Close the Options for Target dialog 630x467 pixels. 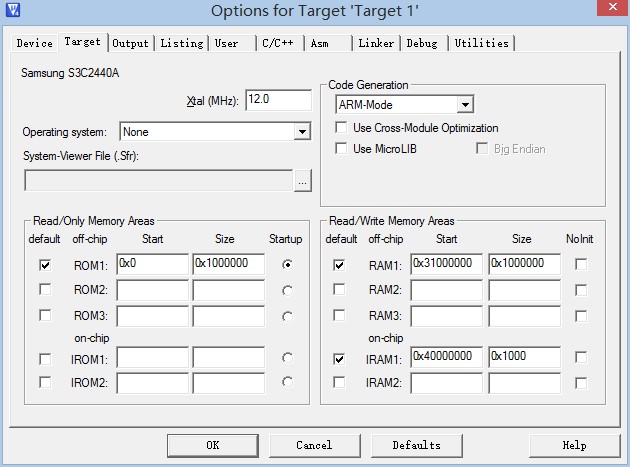click(x=612, y=7)
